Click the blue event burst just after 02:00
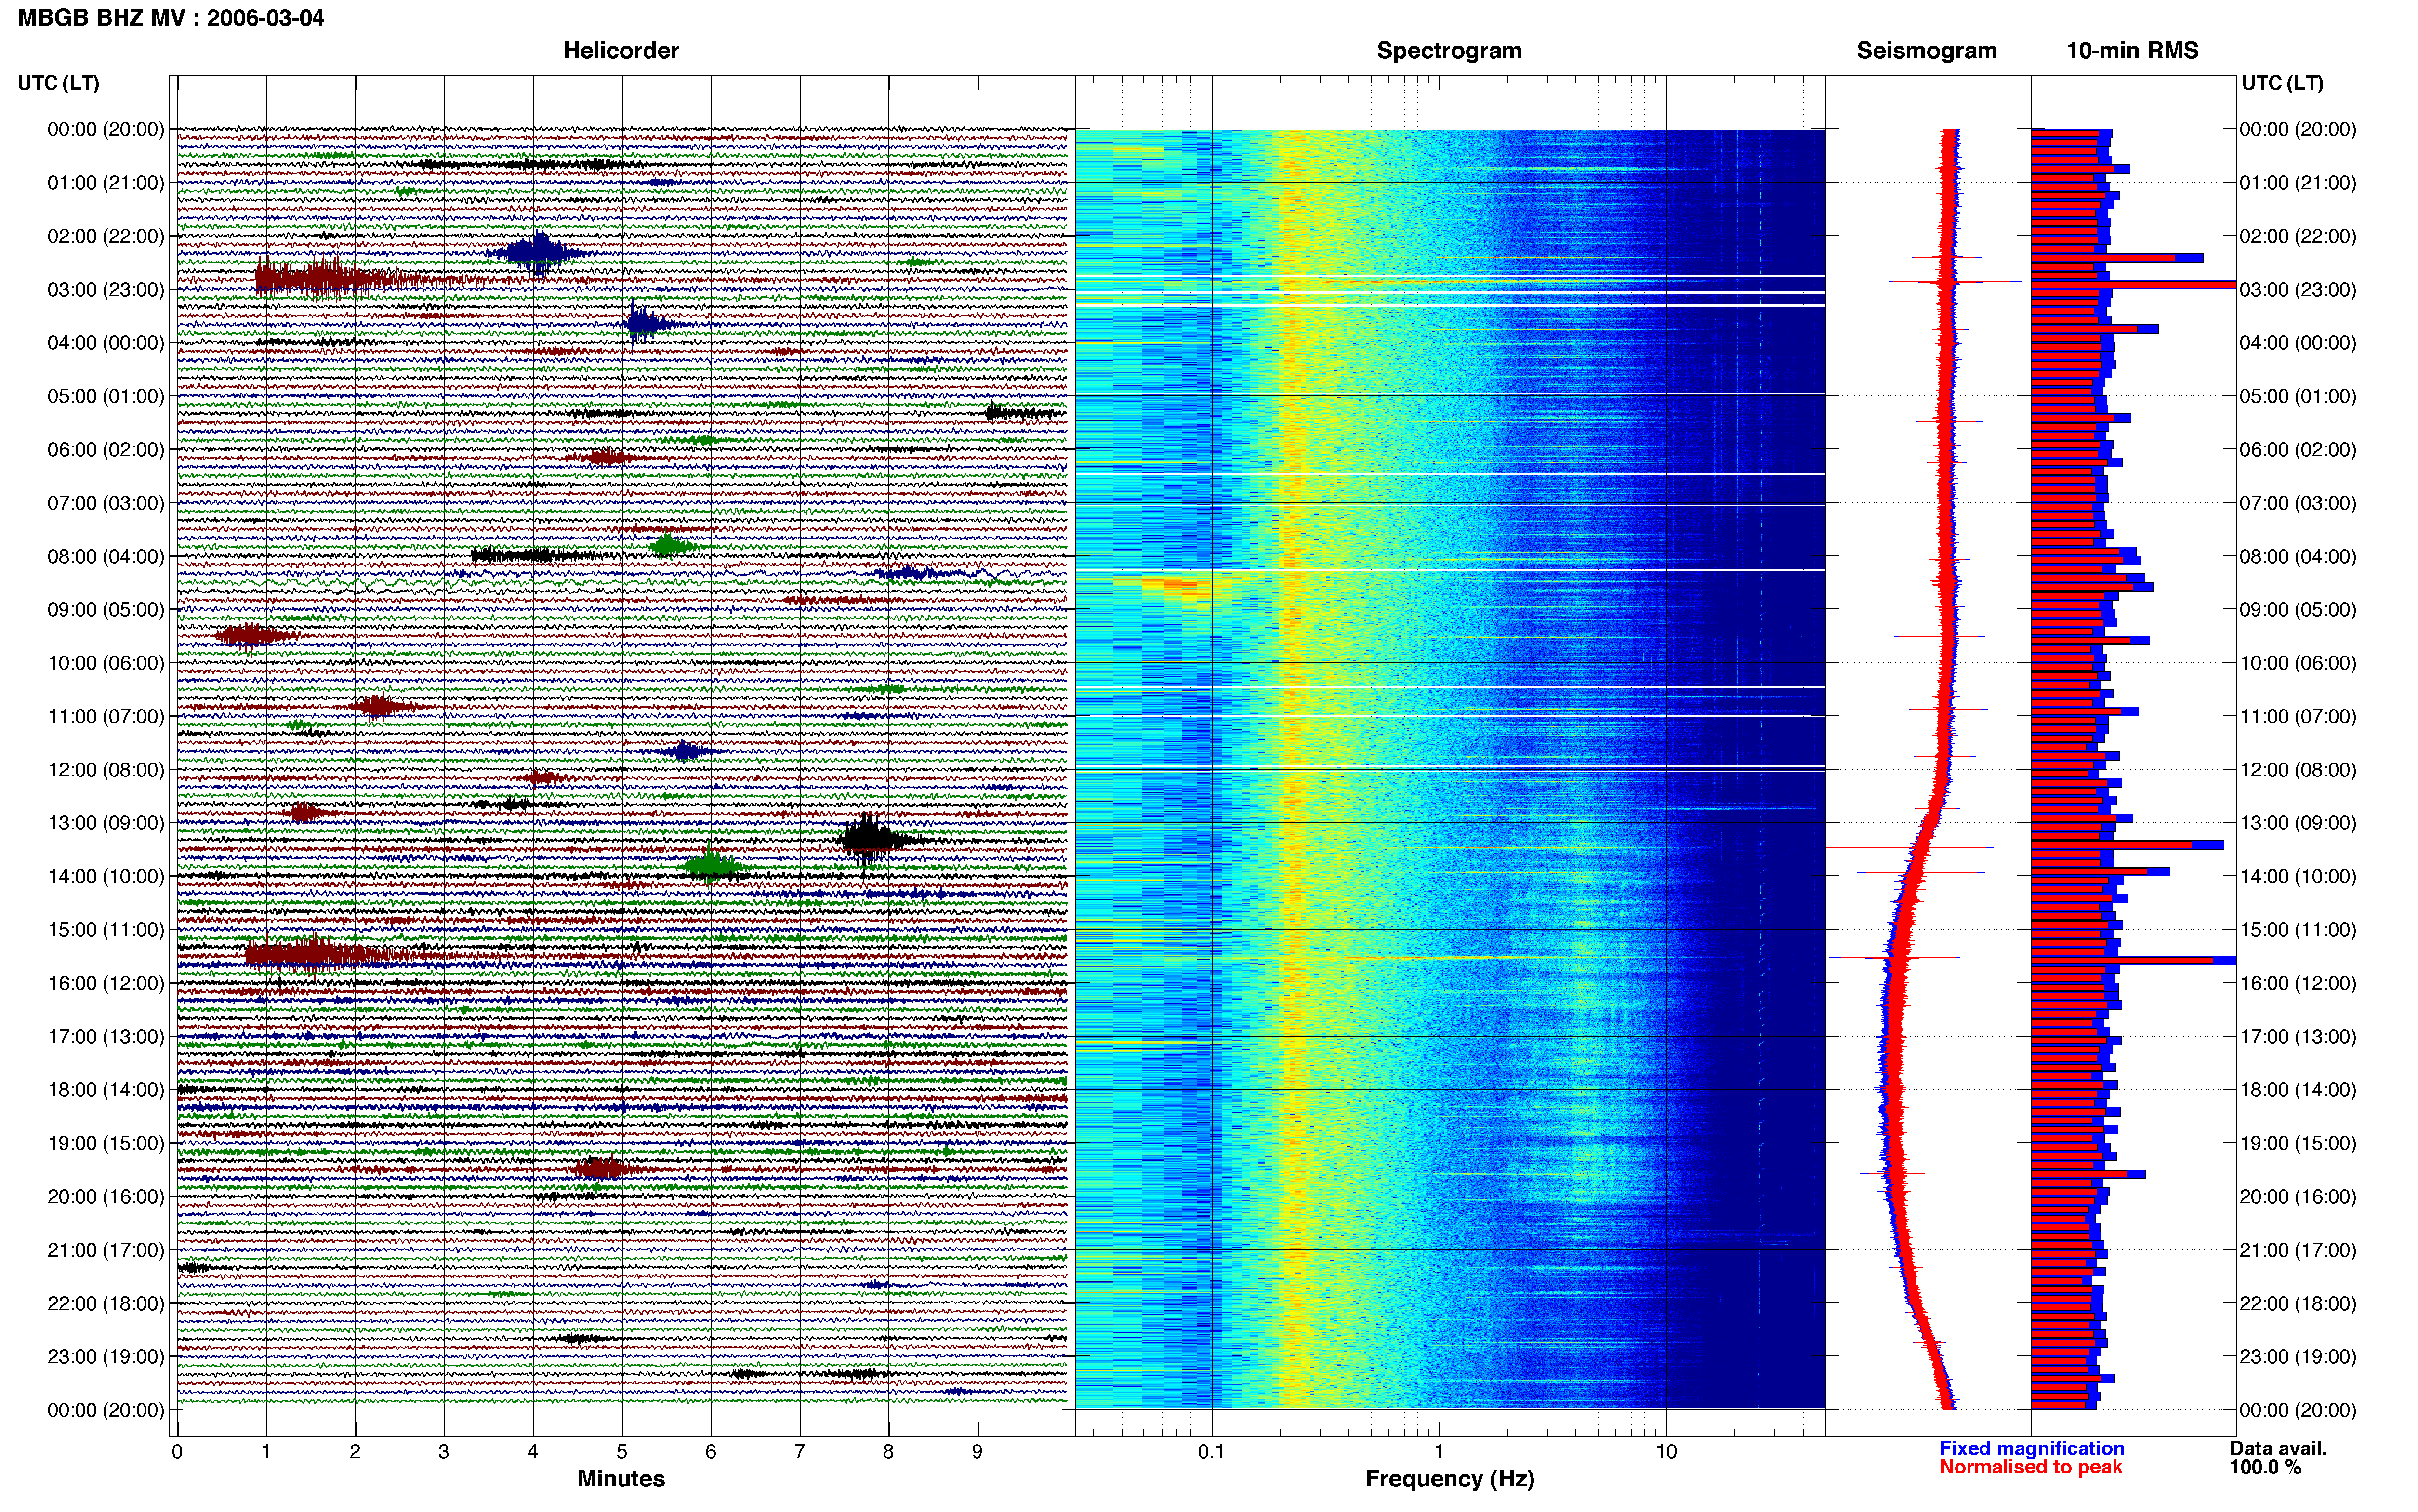The width and height of the screenshot is (2418, 1512). [x=537, y=252]
